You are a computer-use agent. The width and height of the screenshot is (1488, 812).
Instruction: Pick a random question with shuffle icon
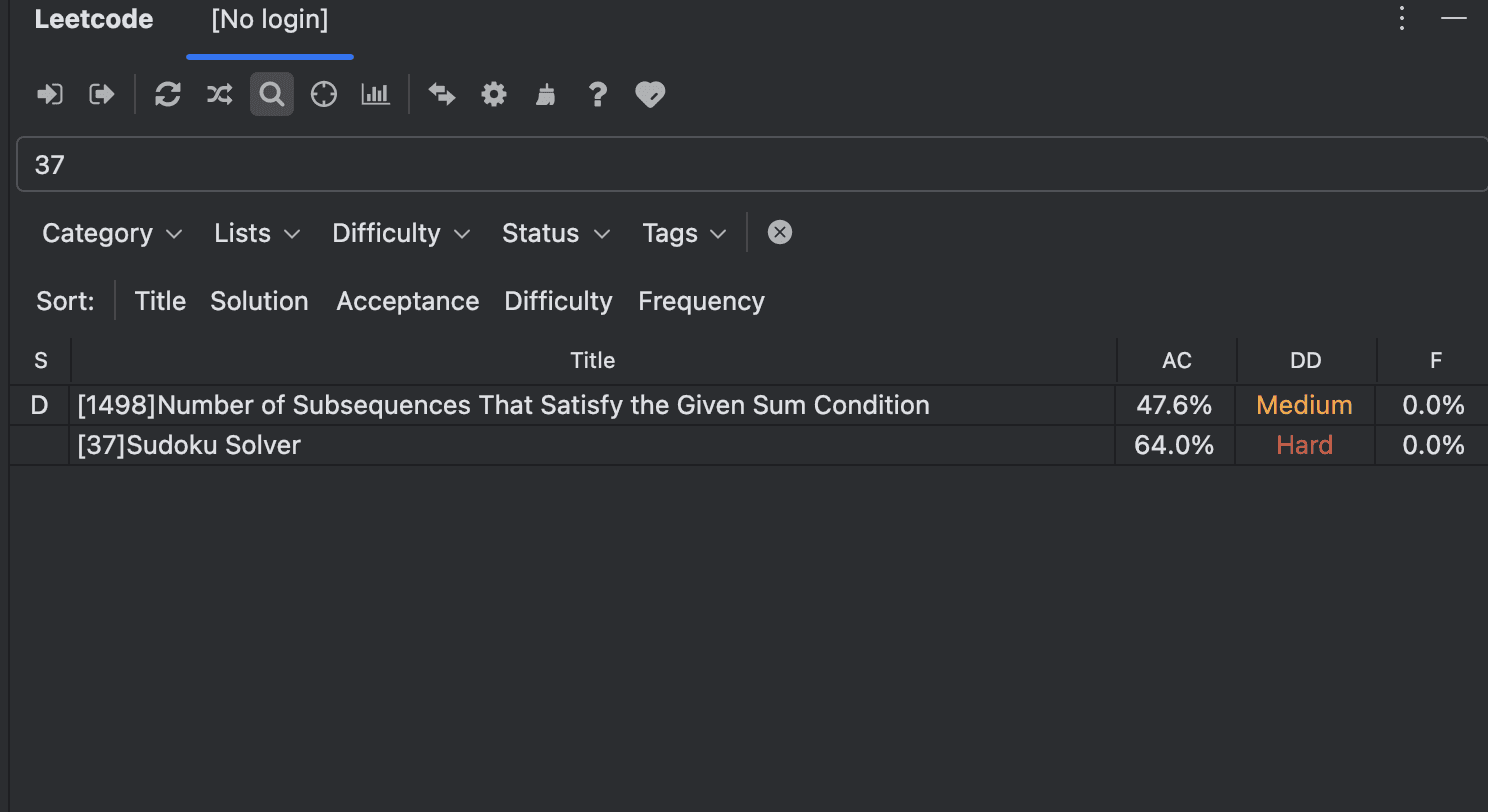pyautogui.click(x=219, y=94)
